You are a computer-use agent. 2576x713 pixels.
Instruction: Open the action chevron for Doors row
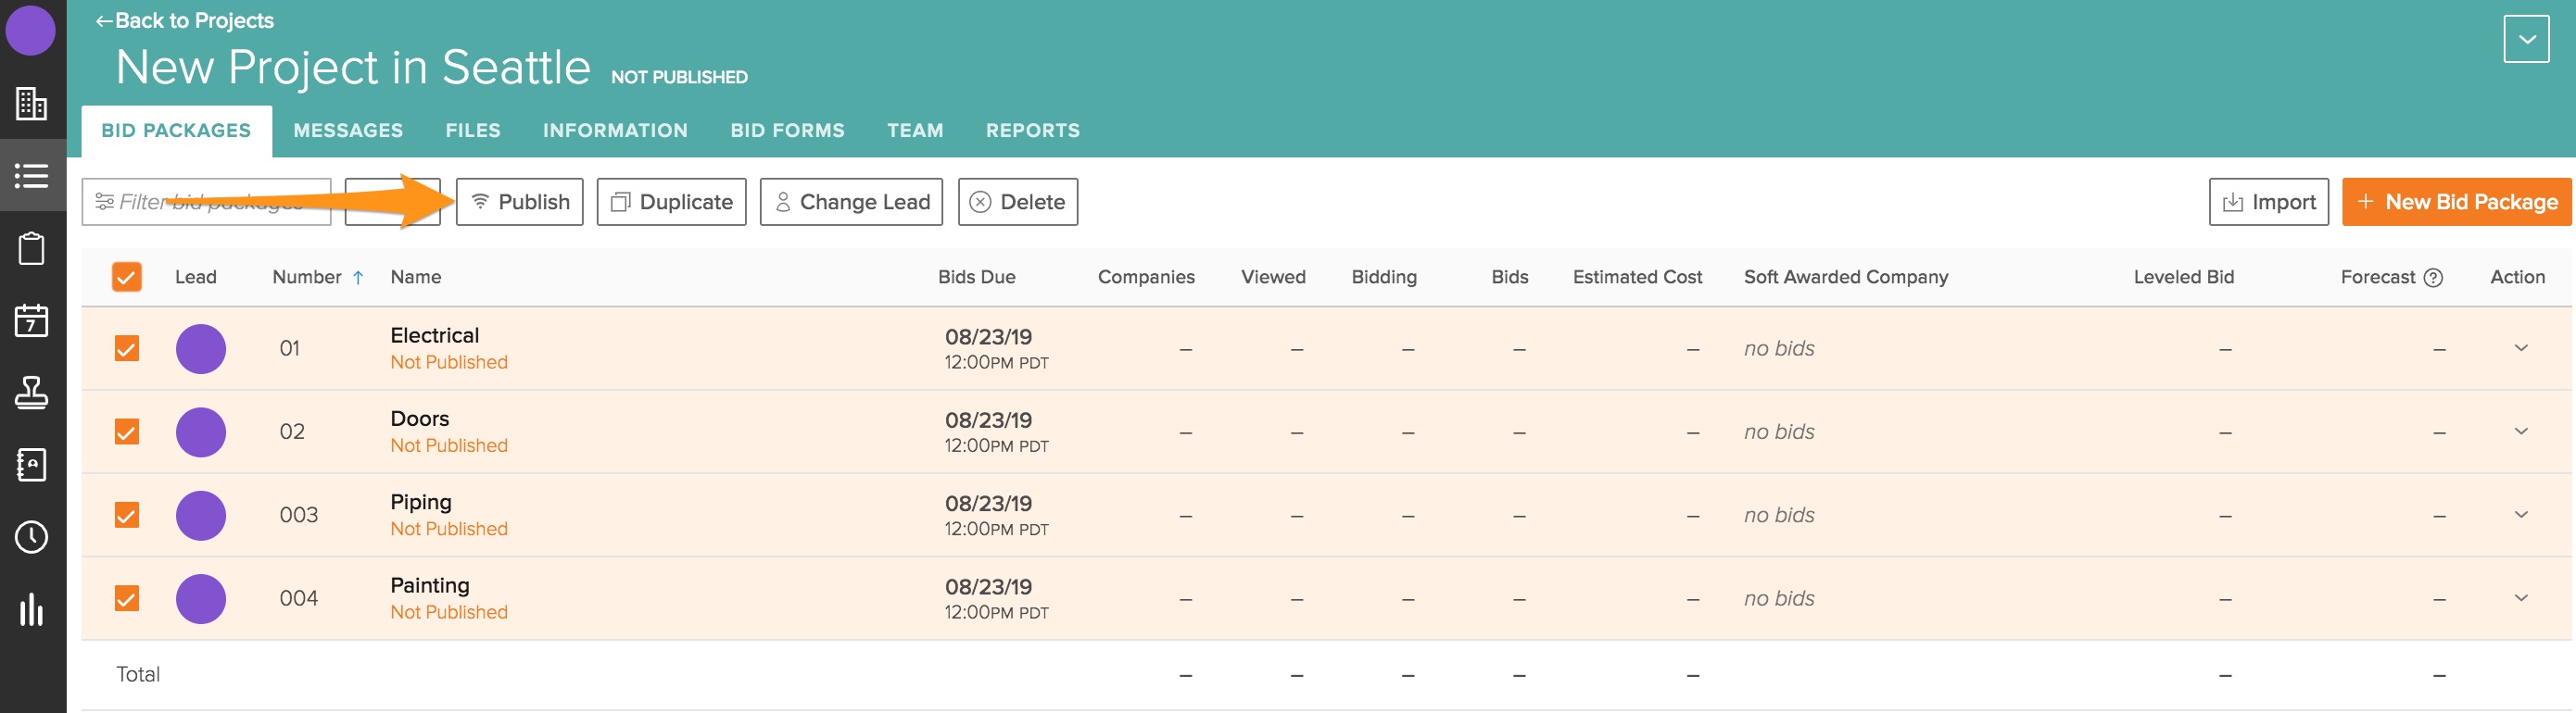tap(2520, 431)
